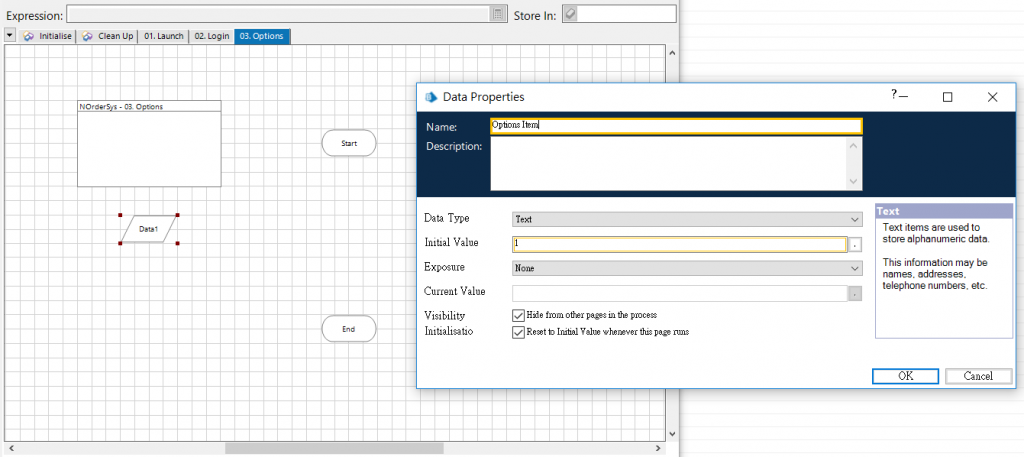Click the Store In data item icon
This screenshot has height=457, width=1024.
click(570, 14)
